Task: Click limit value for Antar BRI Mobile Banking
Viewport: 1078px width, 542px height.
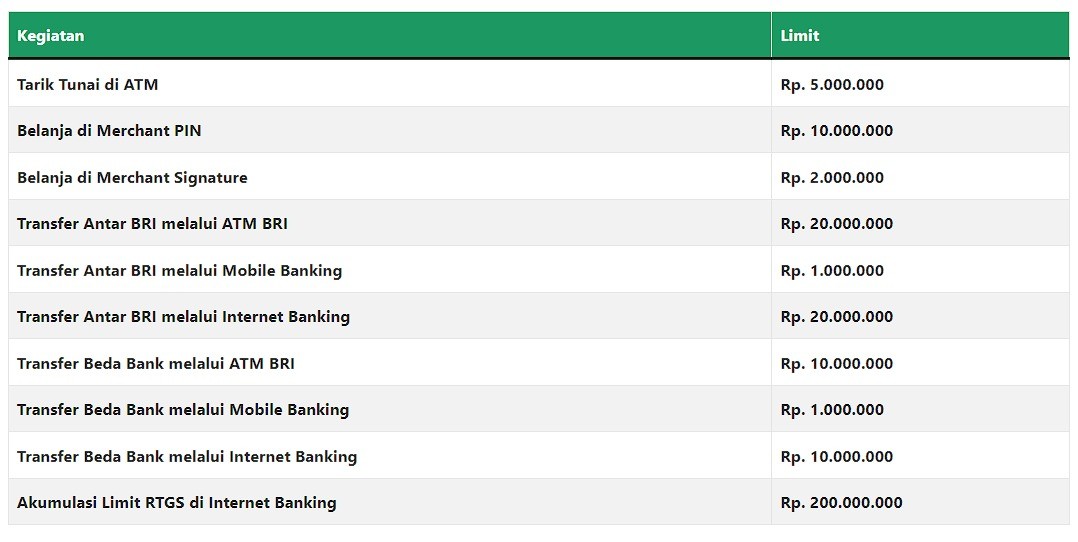Action: (x=832, y=270)
